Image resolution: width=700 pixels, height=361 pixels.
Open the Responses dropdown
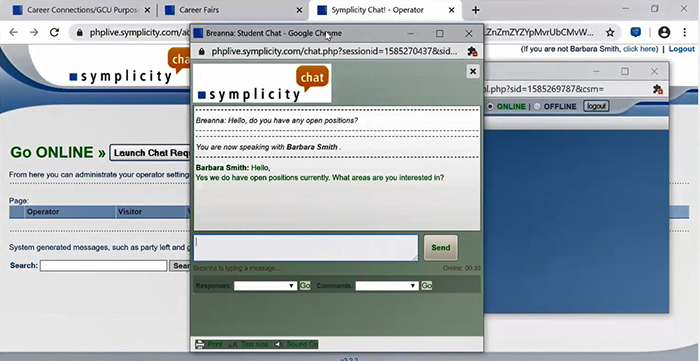[265, 286]
